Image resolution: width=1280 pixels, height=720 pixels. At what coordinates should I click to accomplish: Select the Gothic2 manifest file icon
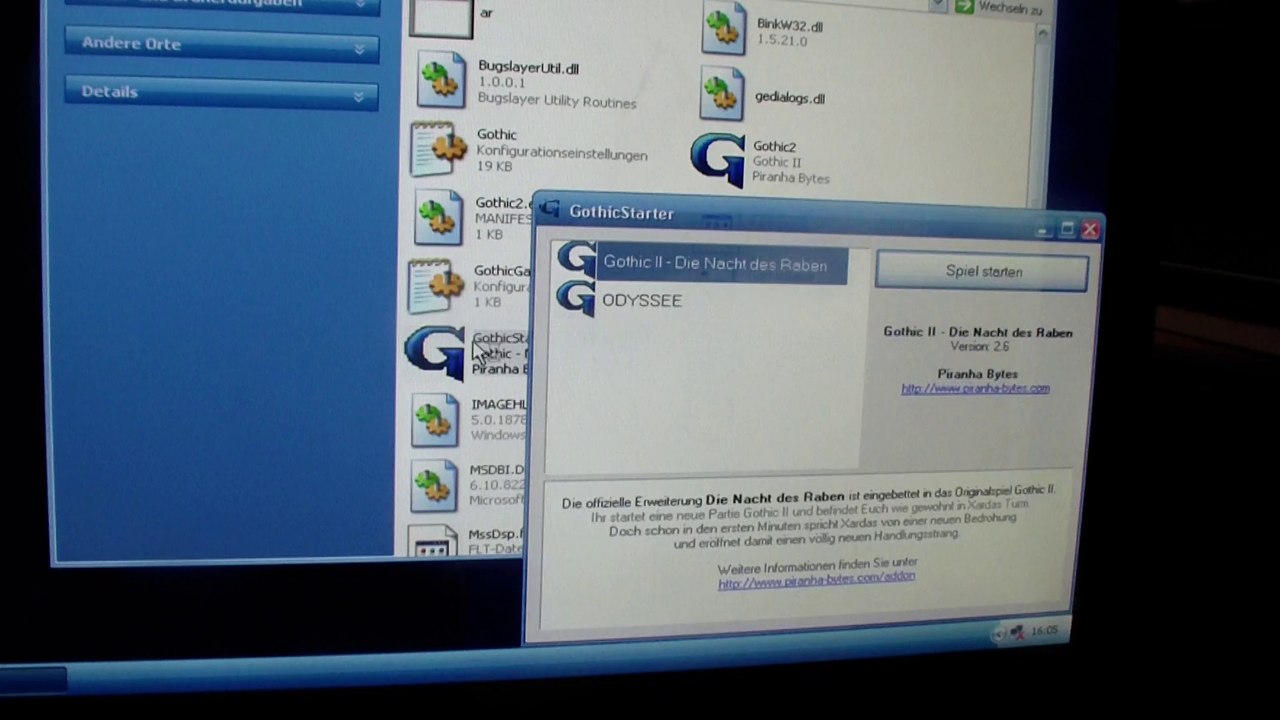tap(438, 218)
